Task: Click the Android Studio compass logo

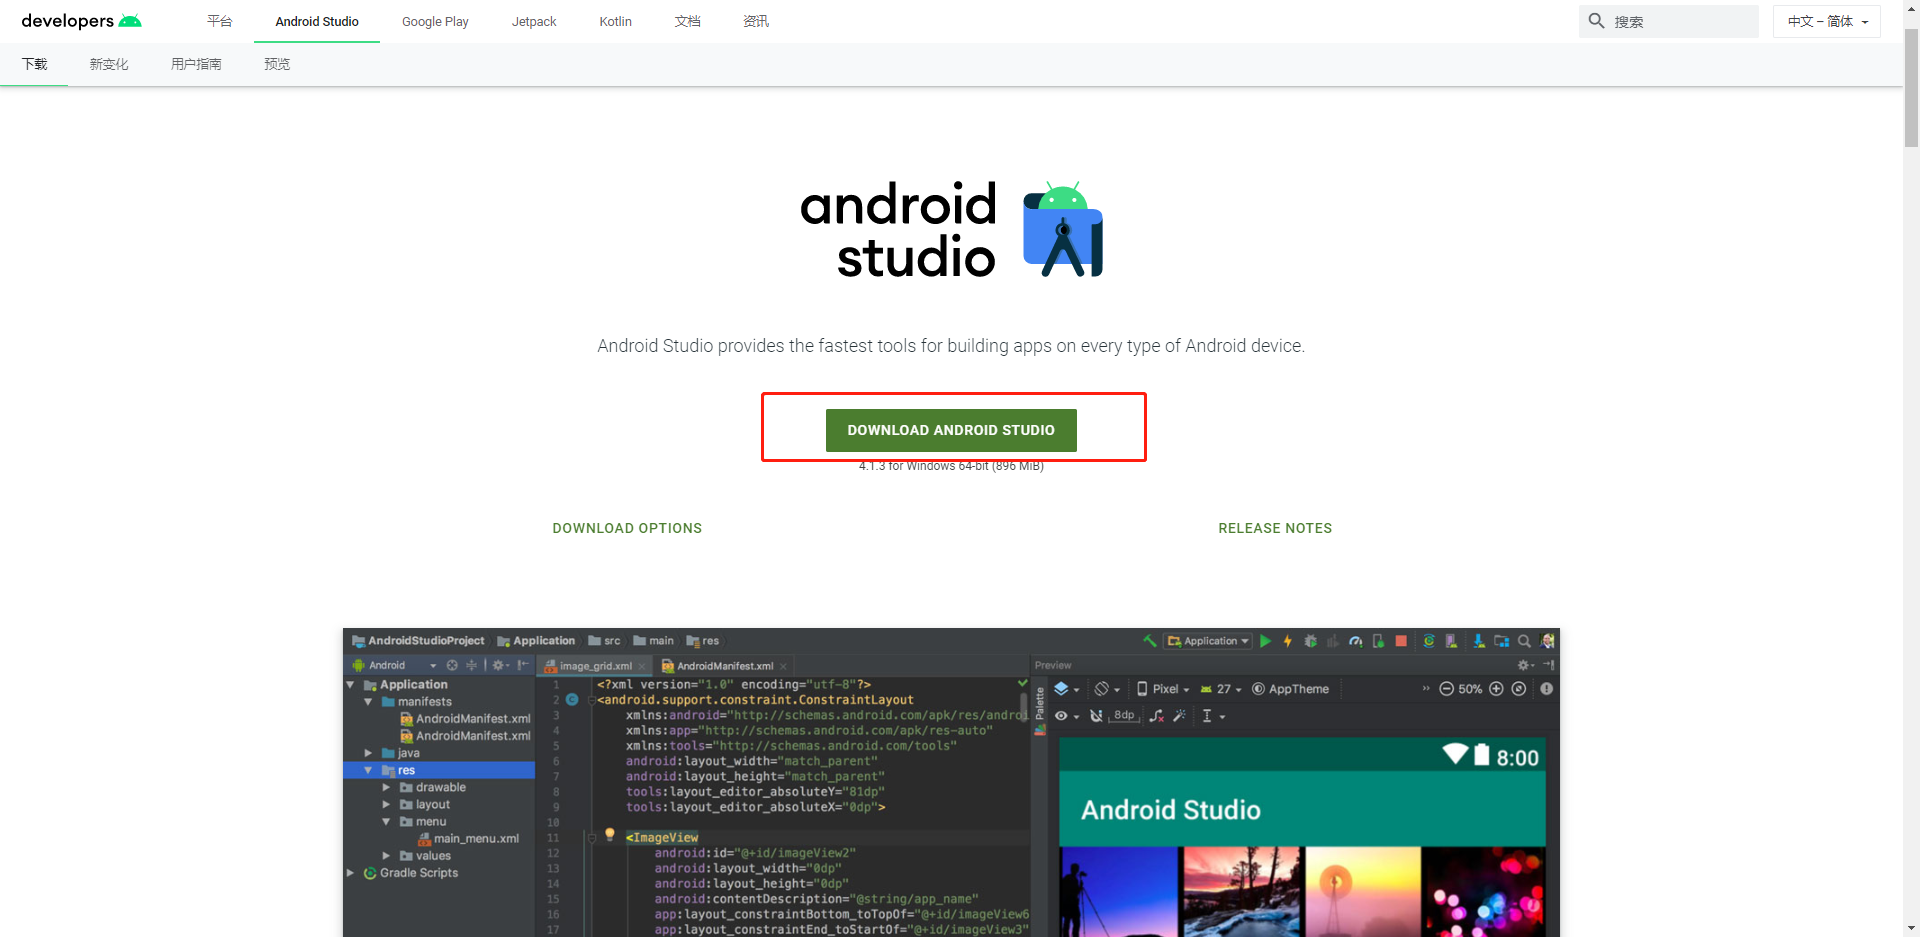Action: [x=1063, y=229]
